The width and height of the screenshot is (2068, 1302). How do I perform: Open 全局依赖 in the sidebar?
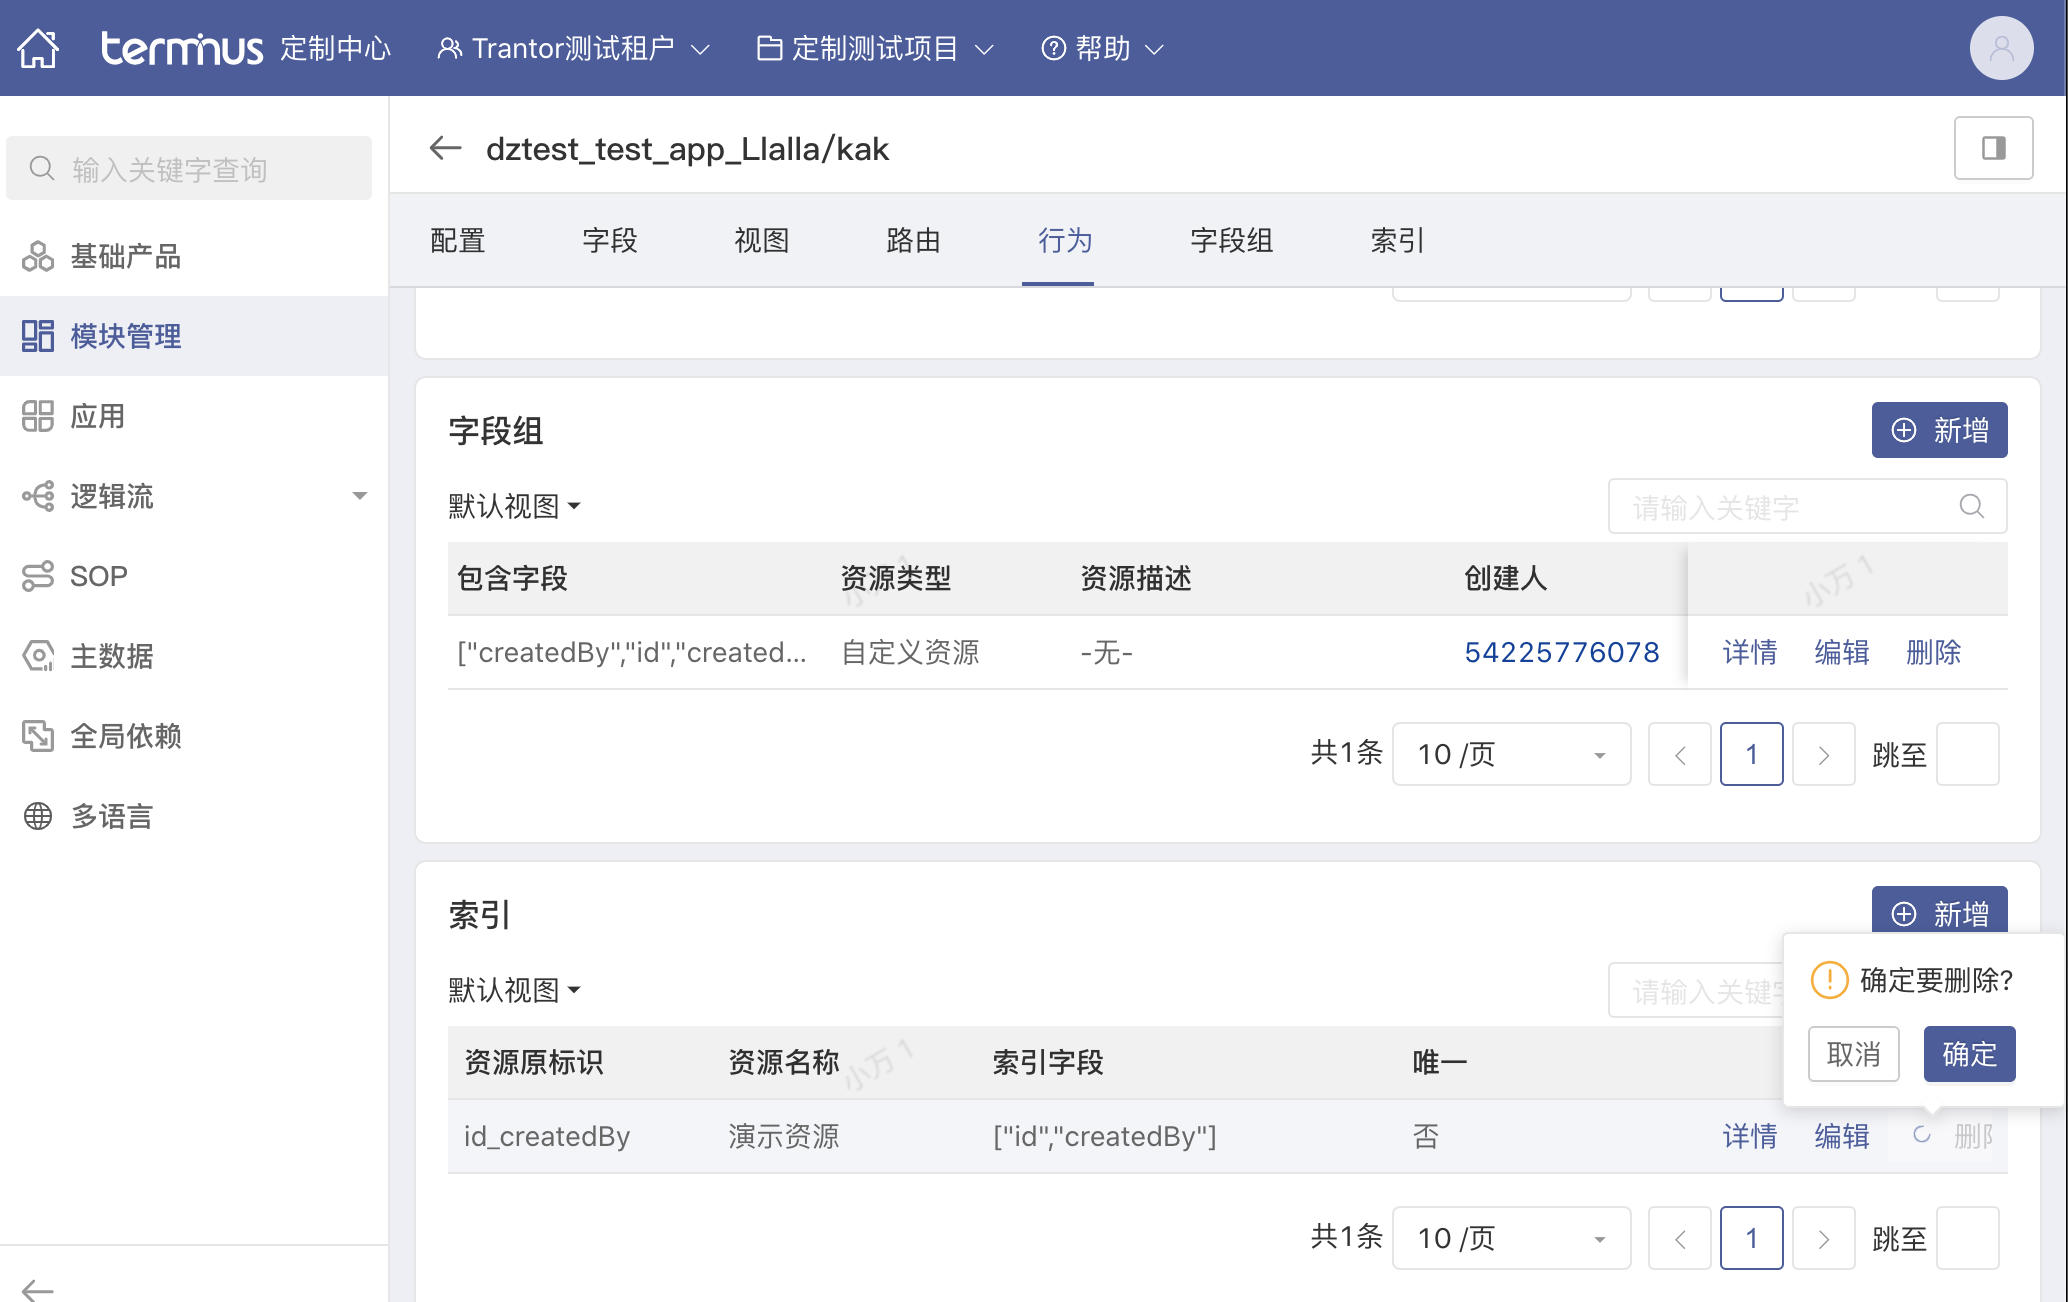(x=194, y=736)
